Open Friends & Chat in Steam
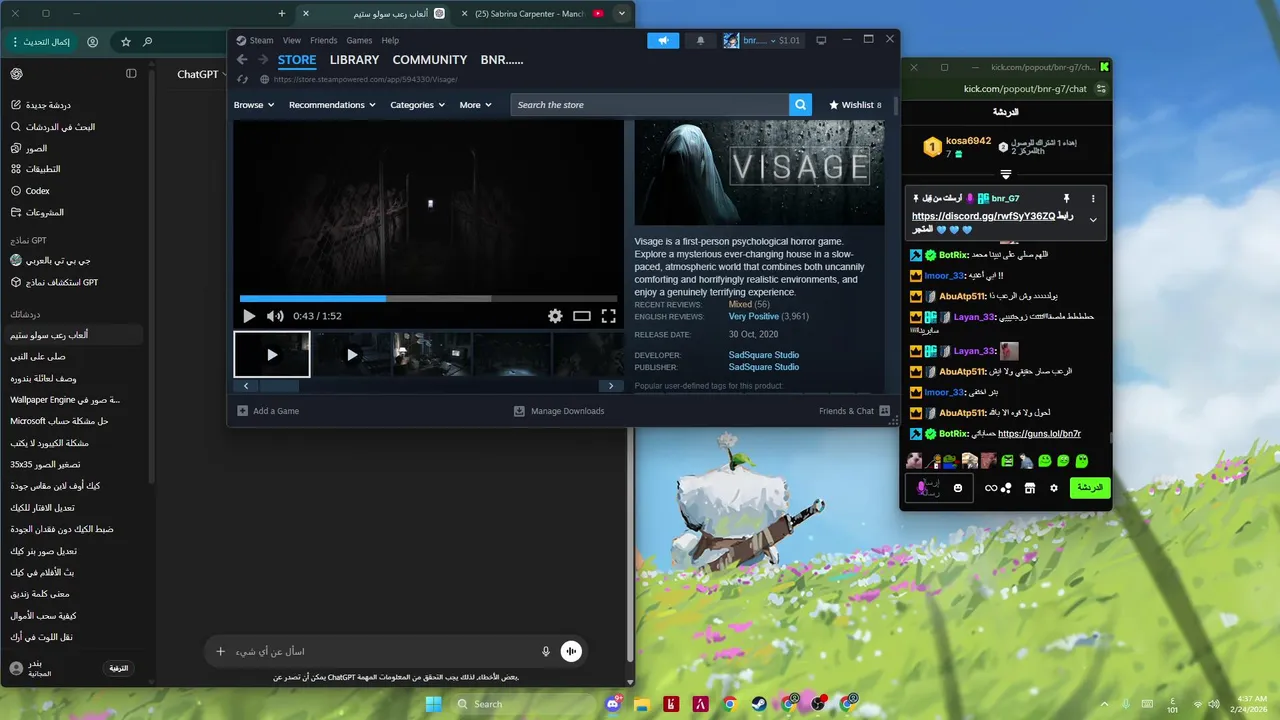The width and height of the screenshot is (1280, 720). 854,411
